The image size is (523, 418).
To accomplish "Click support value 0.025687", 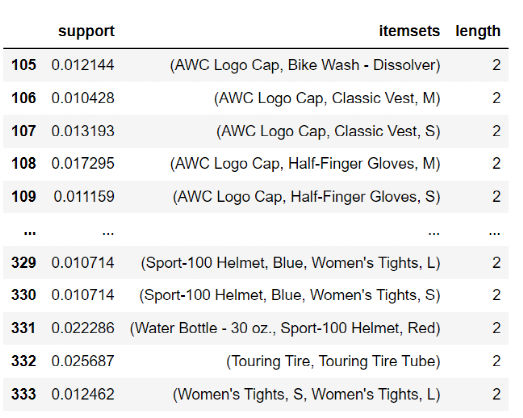I will click(83, 361).
